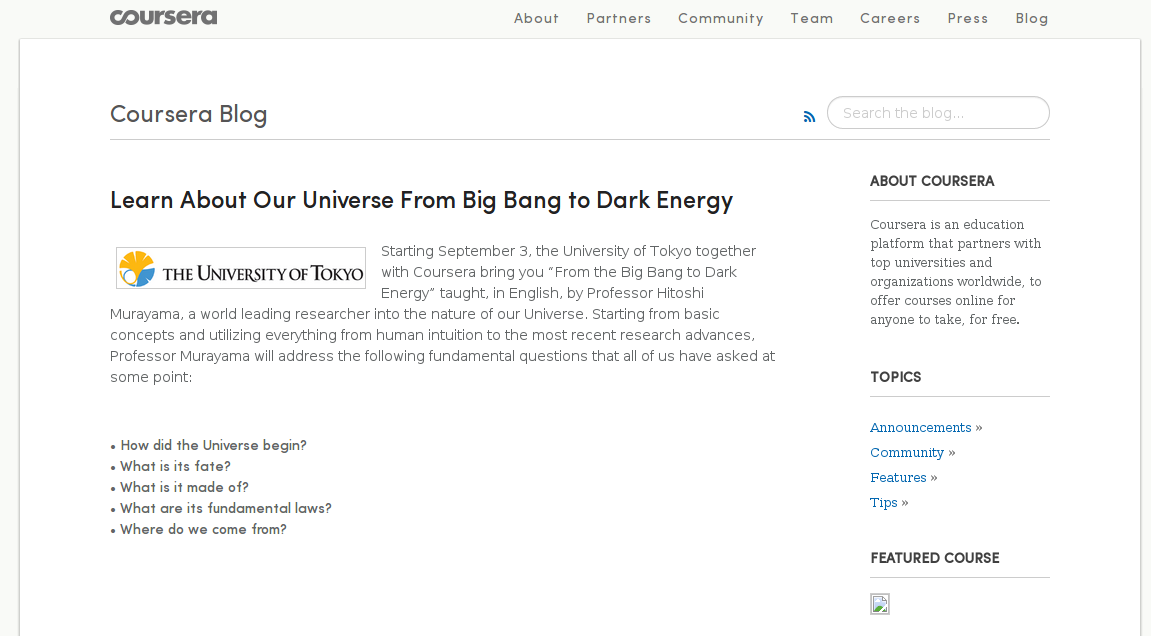Click the broken featured course image

pyautogui.click(x=879, y=604)
